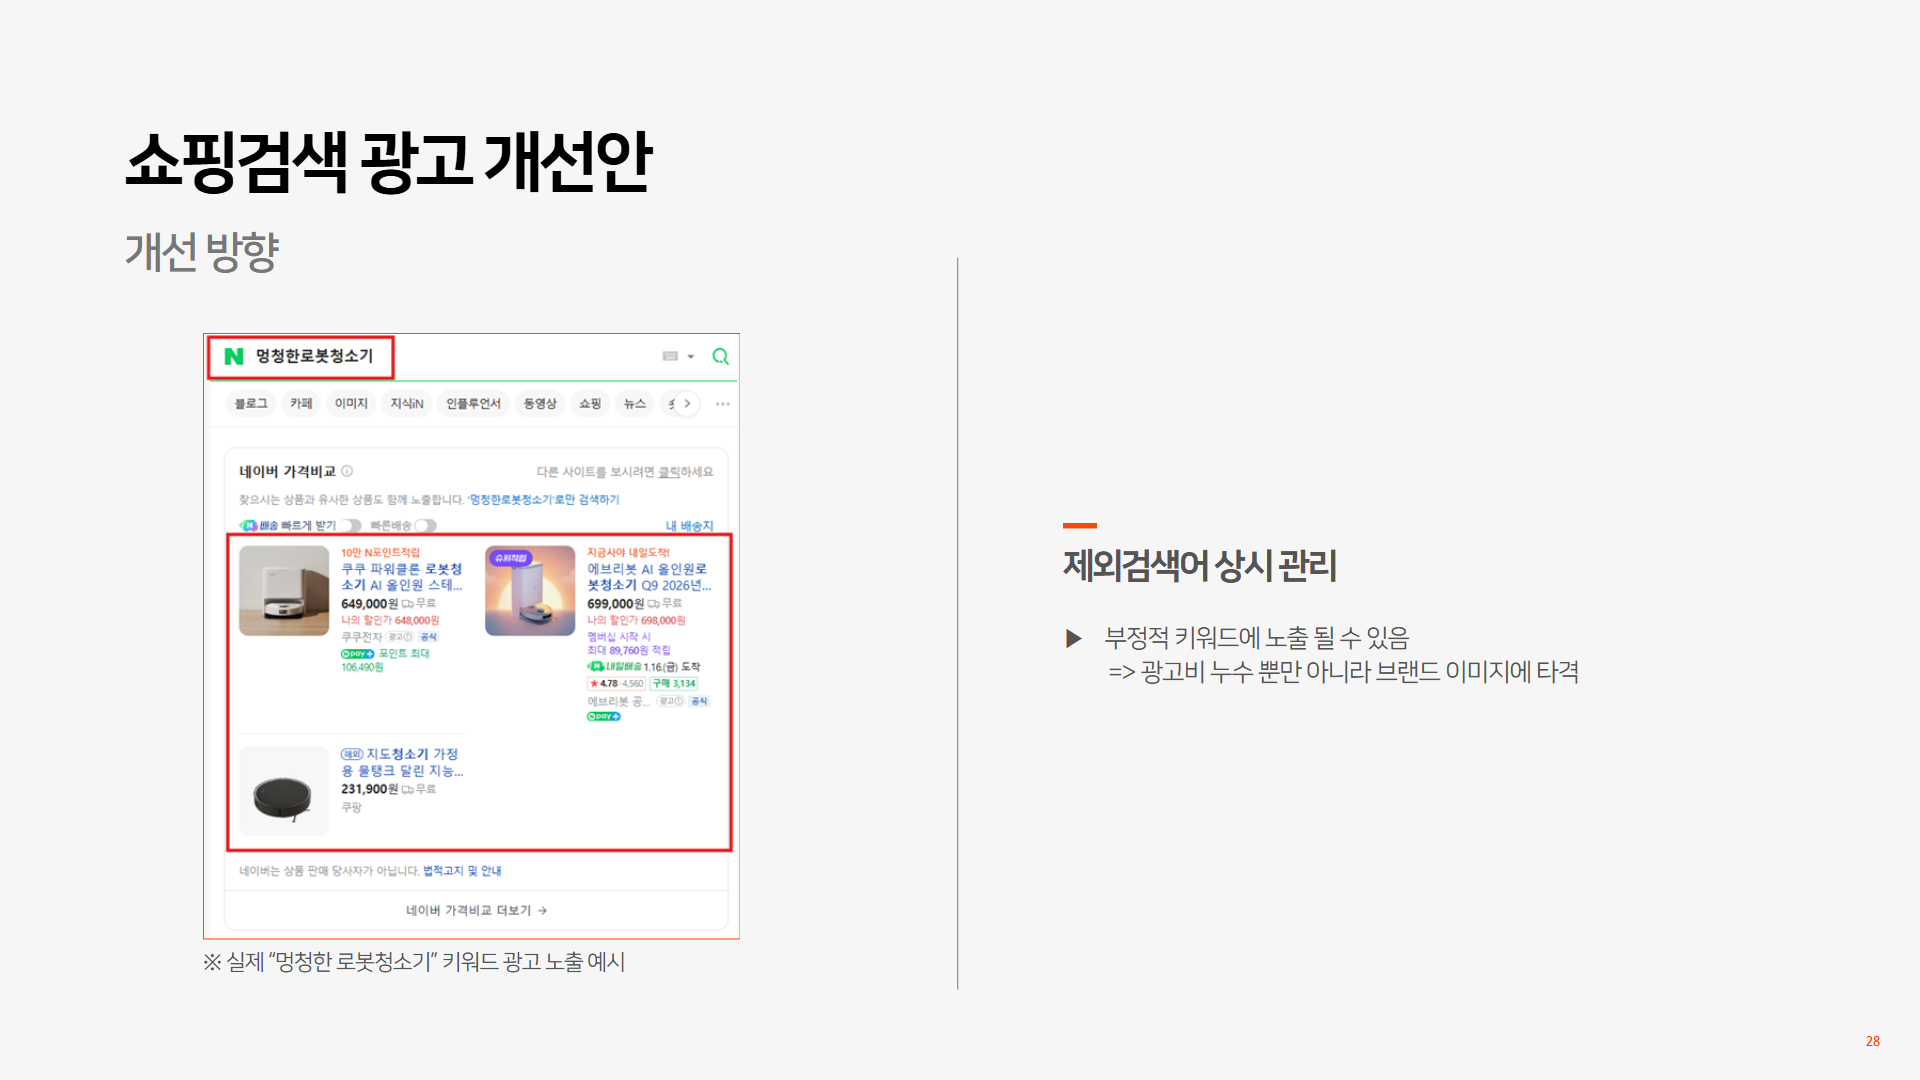Click the three-dot more options icon
1920x1080 pixels.
[x=723, y=404]
